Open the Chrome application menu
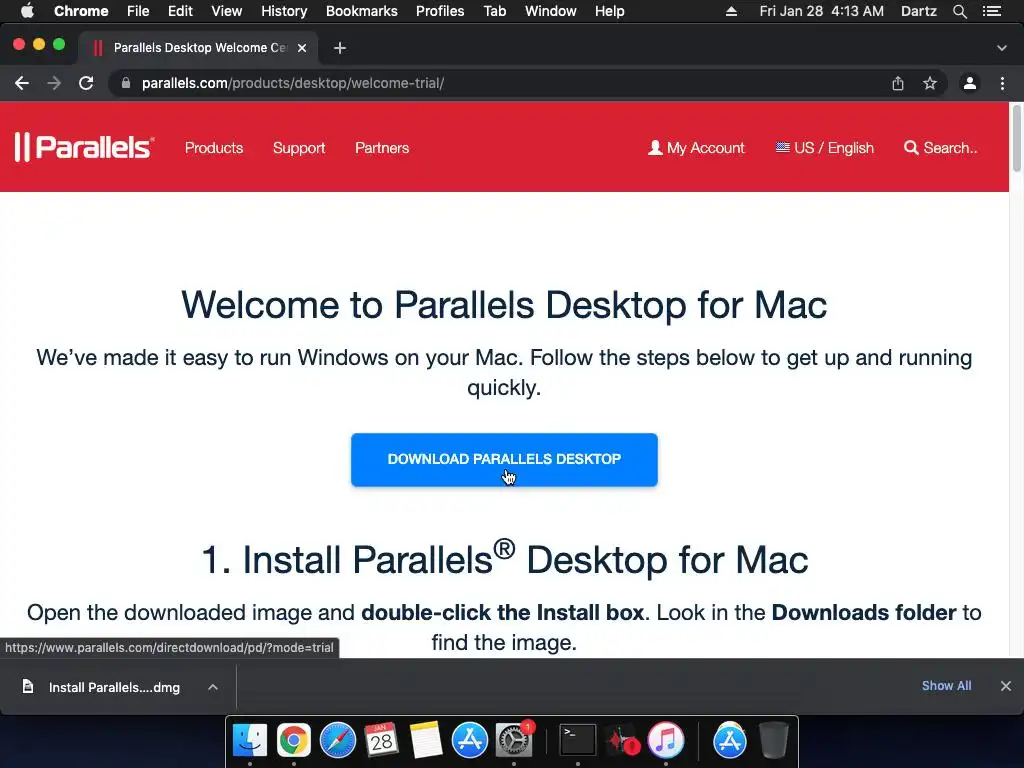The image size is (1024, 768). coord(81,11)
